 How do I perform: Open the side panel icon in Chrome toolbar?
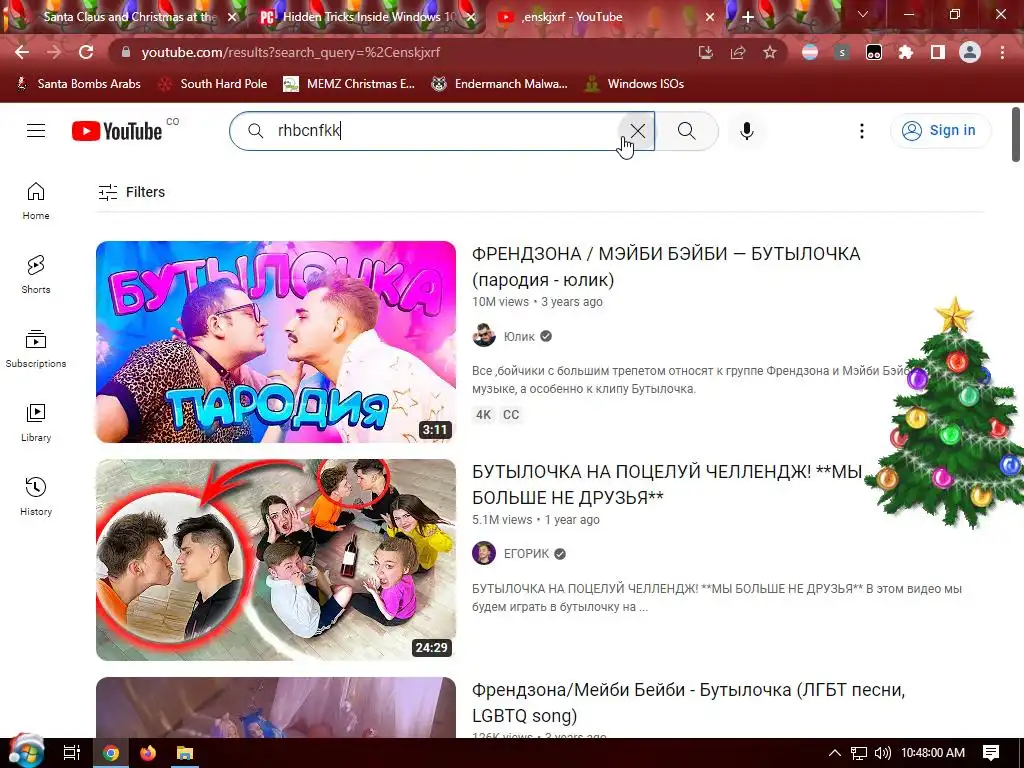coord(937,52)
